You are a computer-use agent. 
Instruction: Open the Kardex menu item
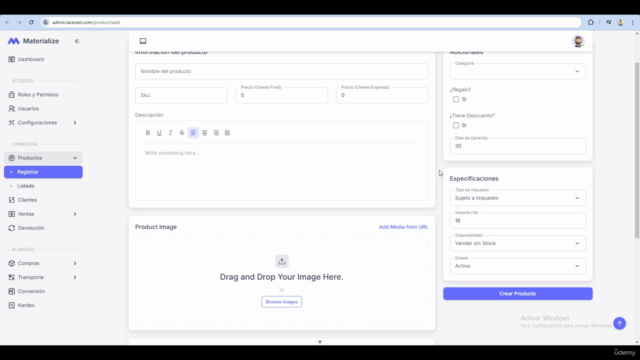click(43, 305)
